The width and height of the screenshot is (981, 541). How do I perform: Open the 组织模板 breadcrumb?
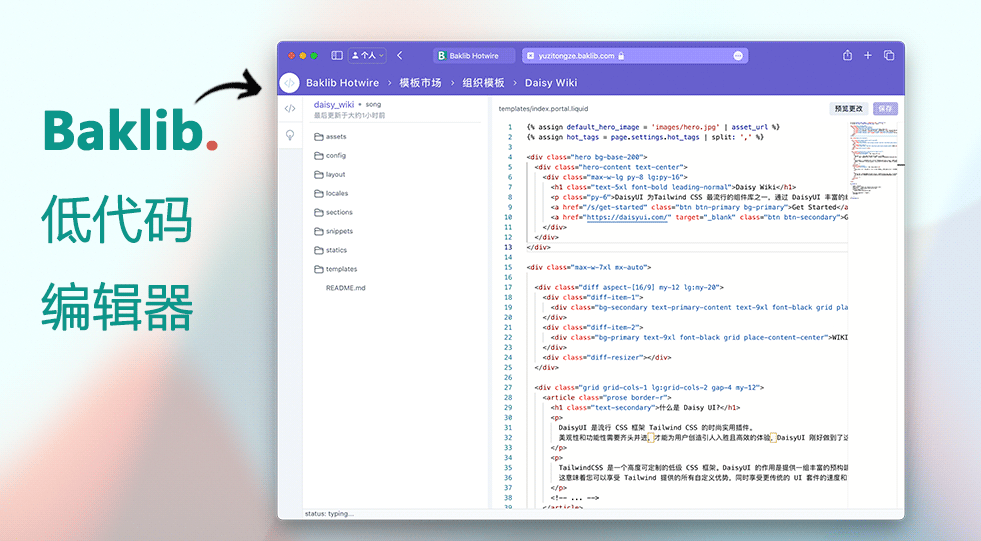point(483,83)
